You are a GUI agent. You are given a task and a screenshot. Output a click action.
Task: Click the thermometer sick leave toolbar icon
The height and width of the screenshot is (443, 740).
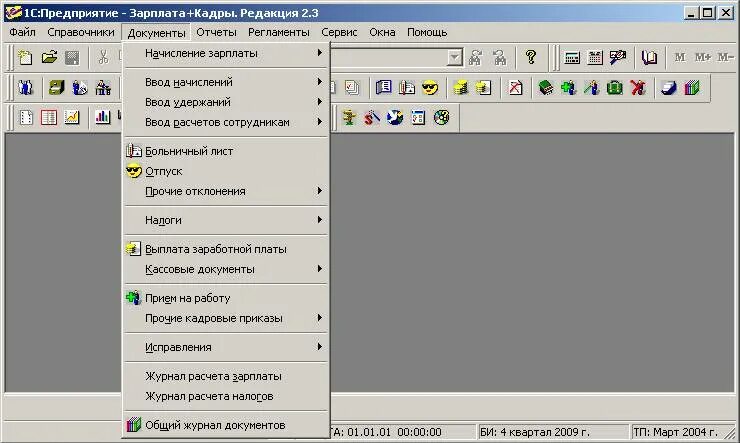pos(407,88)
